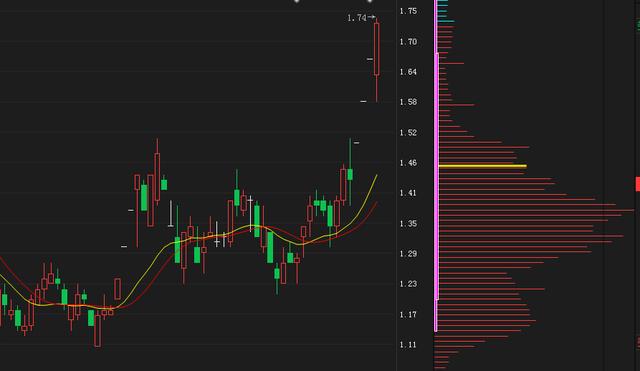Click the 1.58 price axis label
Image resolution: width=640 pixels, height=371 pixels.
(x=408, y=102)
